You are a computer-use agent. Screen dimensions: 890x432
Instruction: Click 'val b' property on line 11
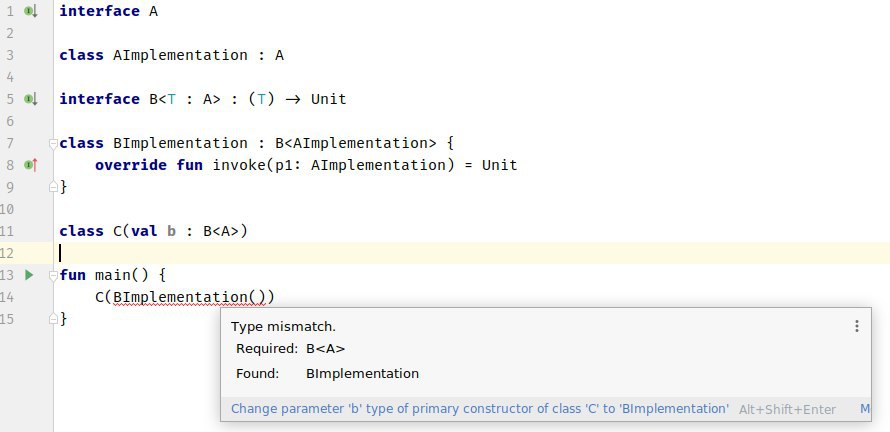point(153,231)
